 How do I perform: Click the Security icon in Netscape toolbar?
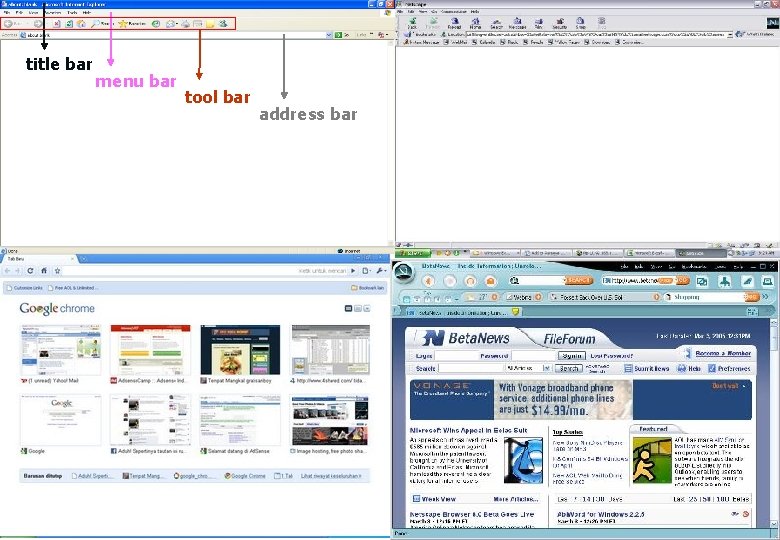(x=560, y=23)
